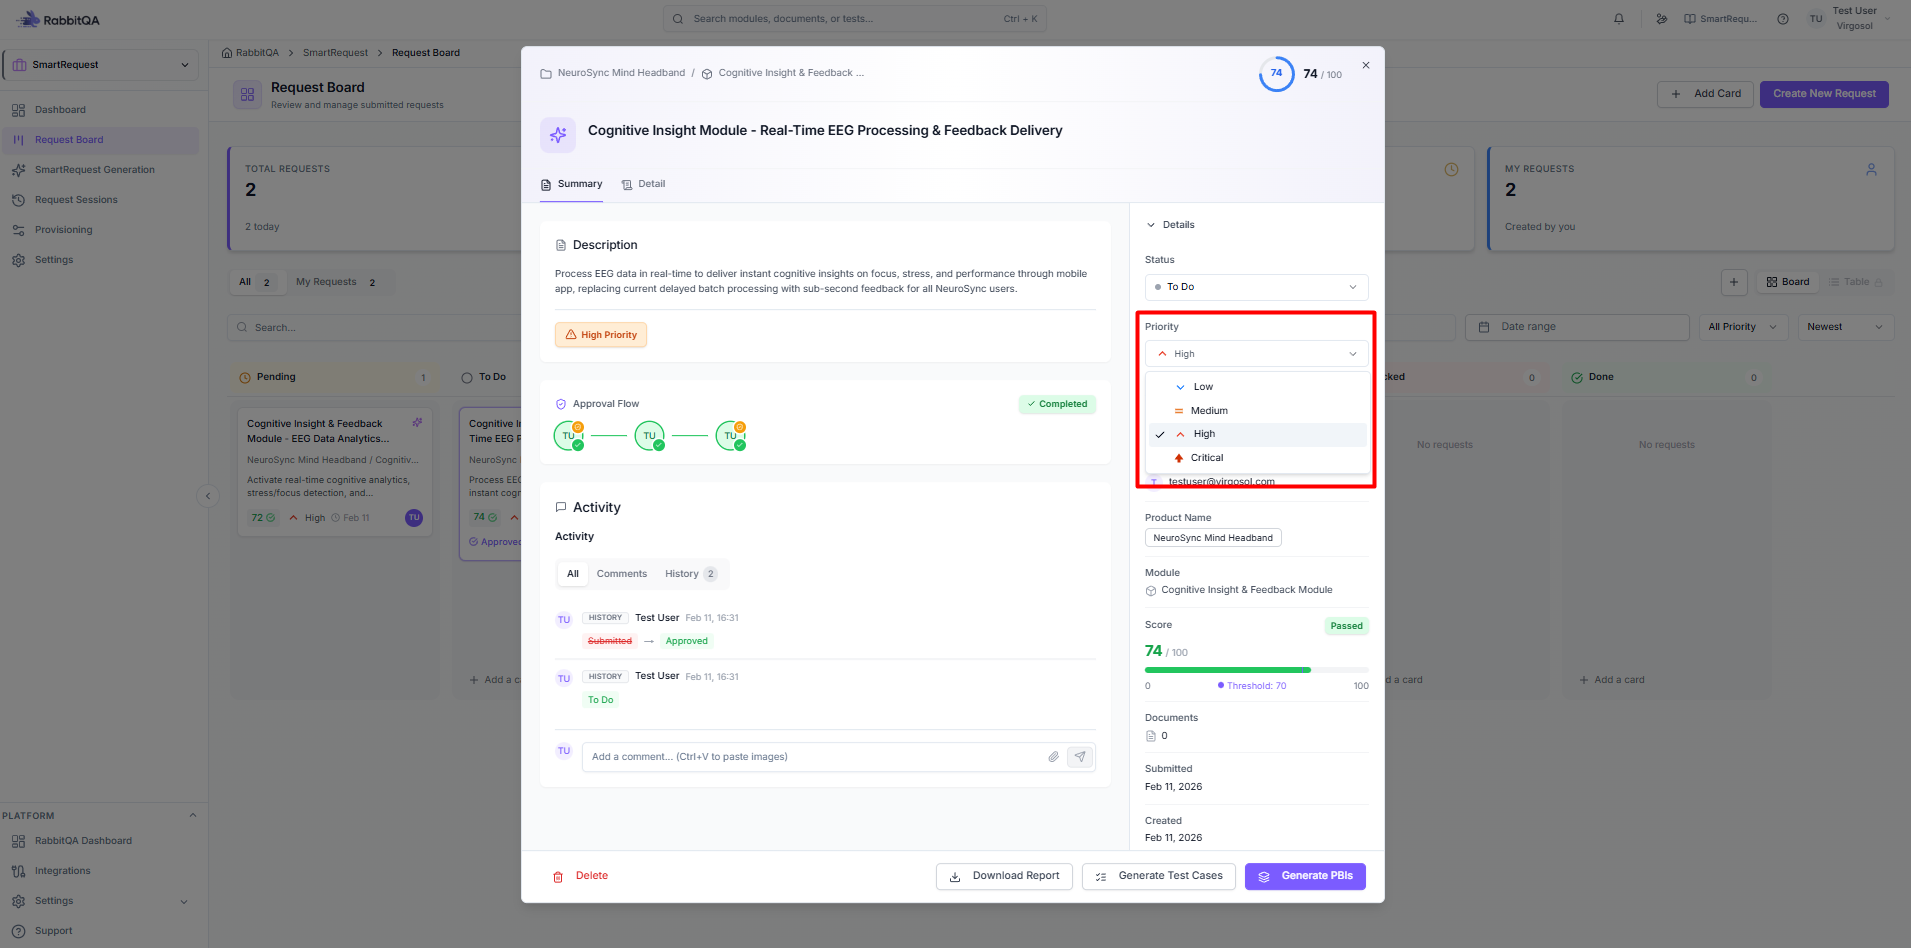
Task: Choose Low priority option
Action: tap(1258, 387)
